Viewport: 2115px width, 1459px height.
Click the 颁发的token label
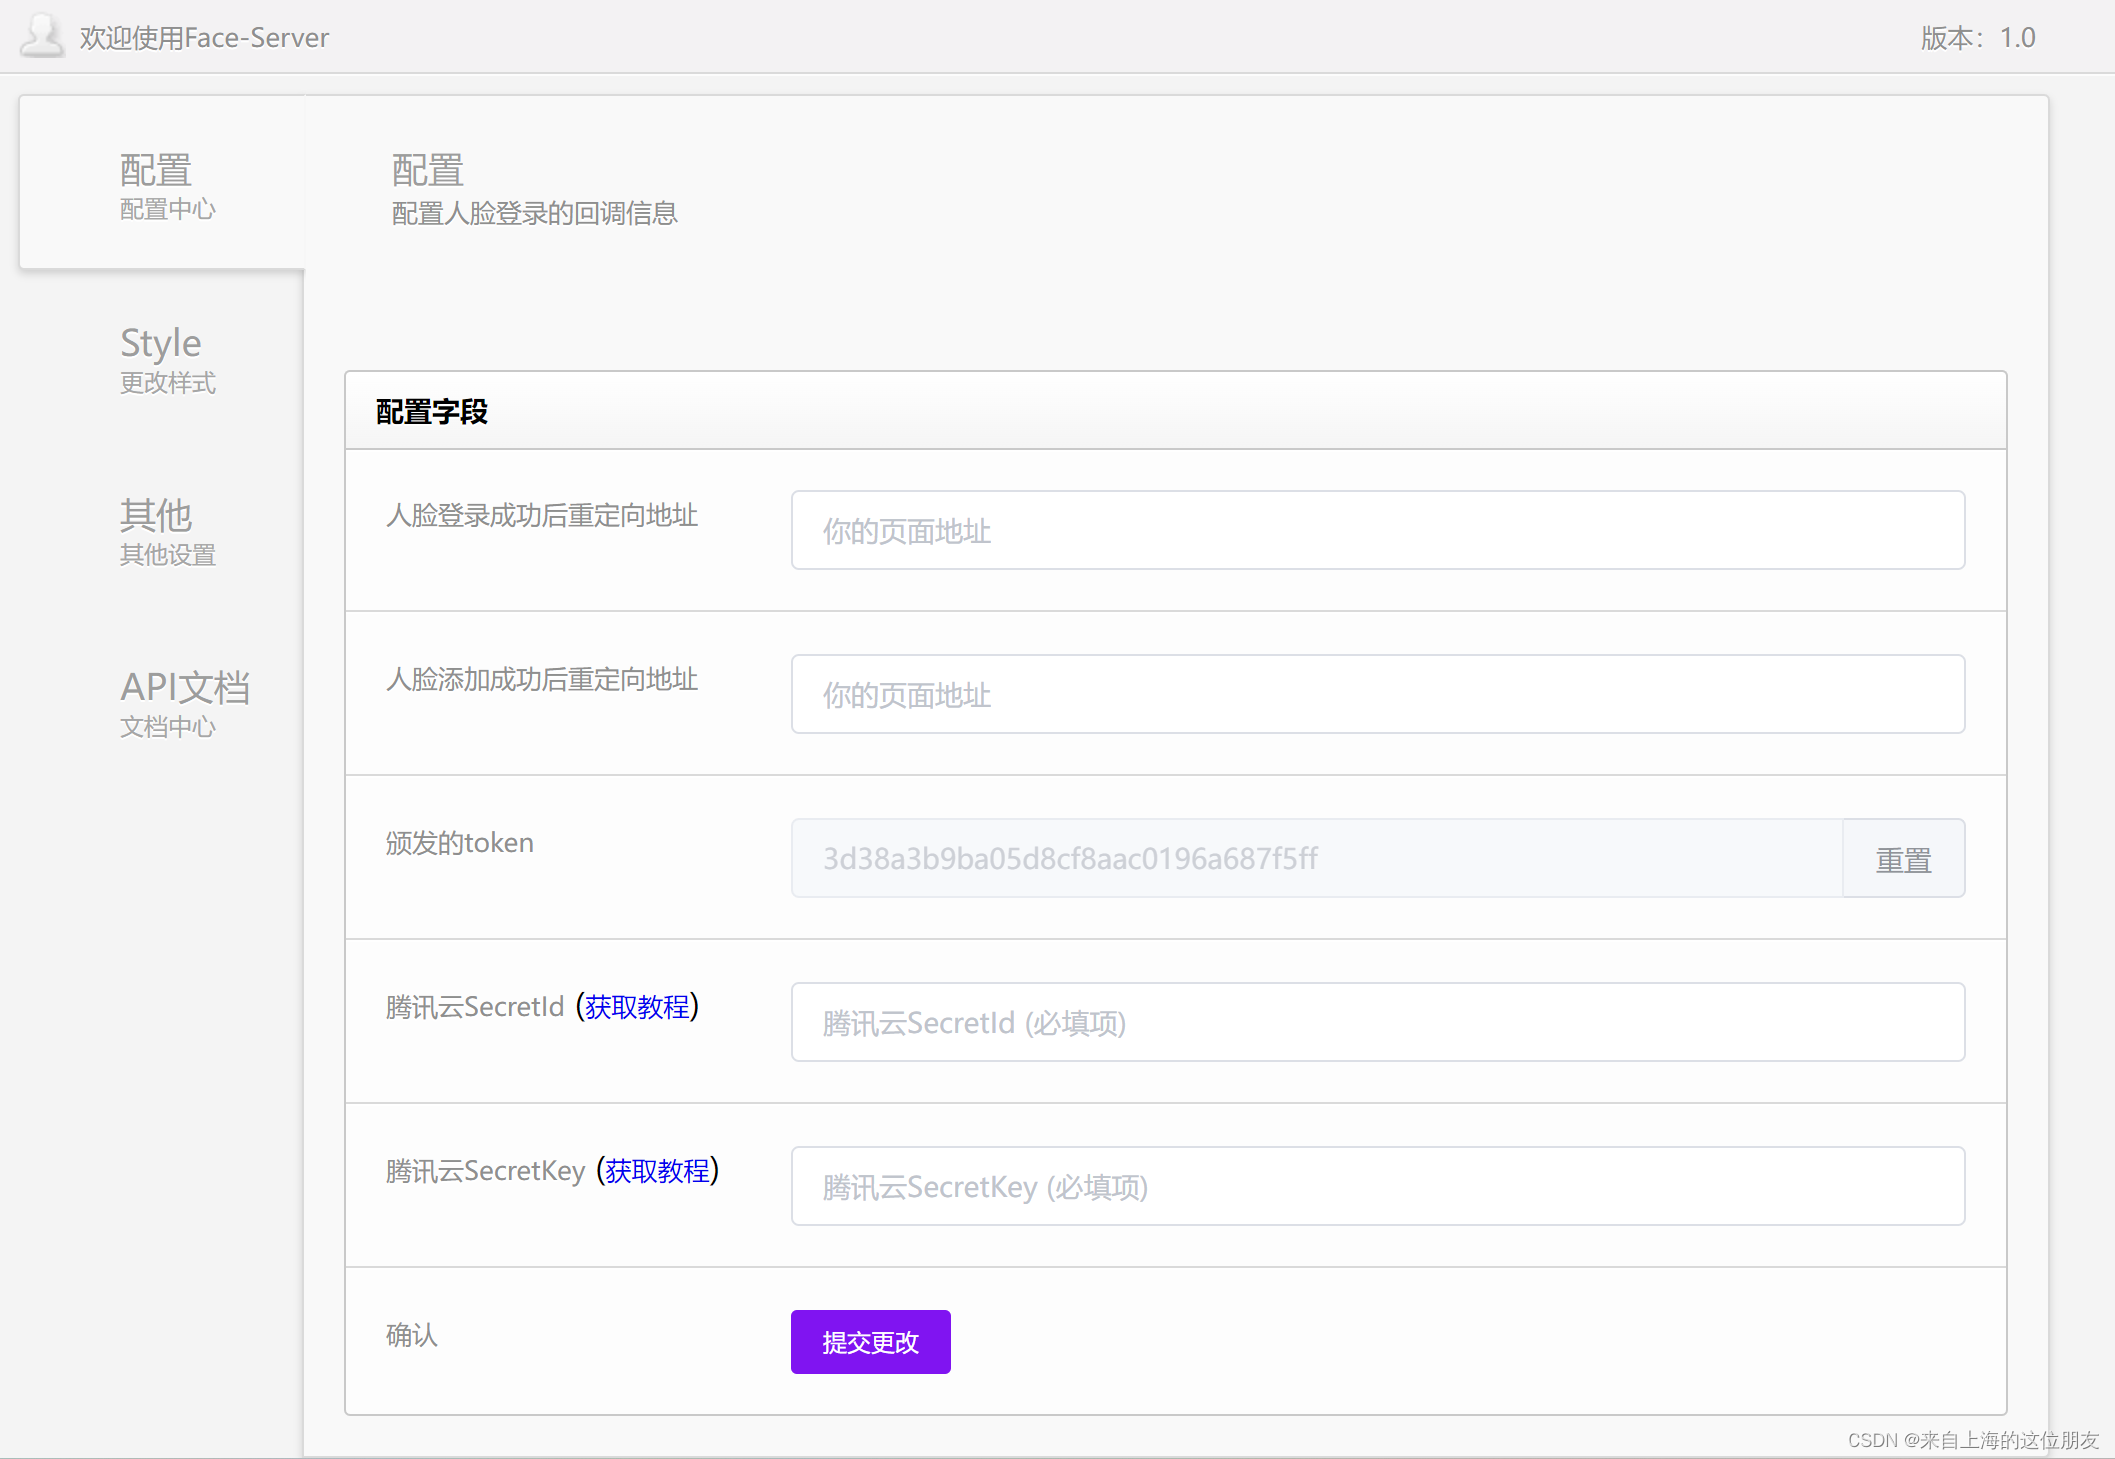point(459,843)
